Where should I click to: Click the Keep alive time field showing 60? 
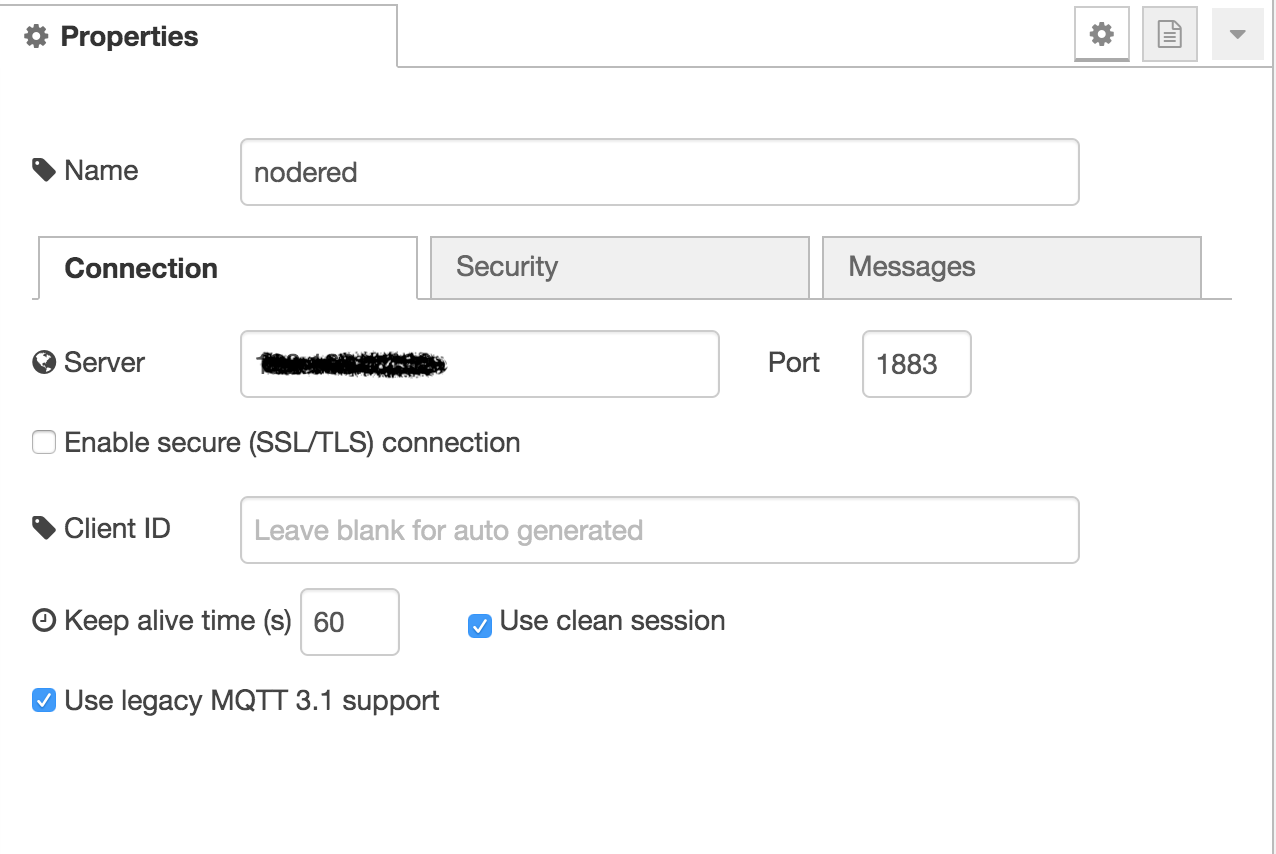click(349, 622)
